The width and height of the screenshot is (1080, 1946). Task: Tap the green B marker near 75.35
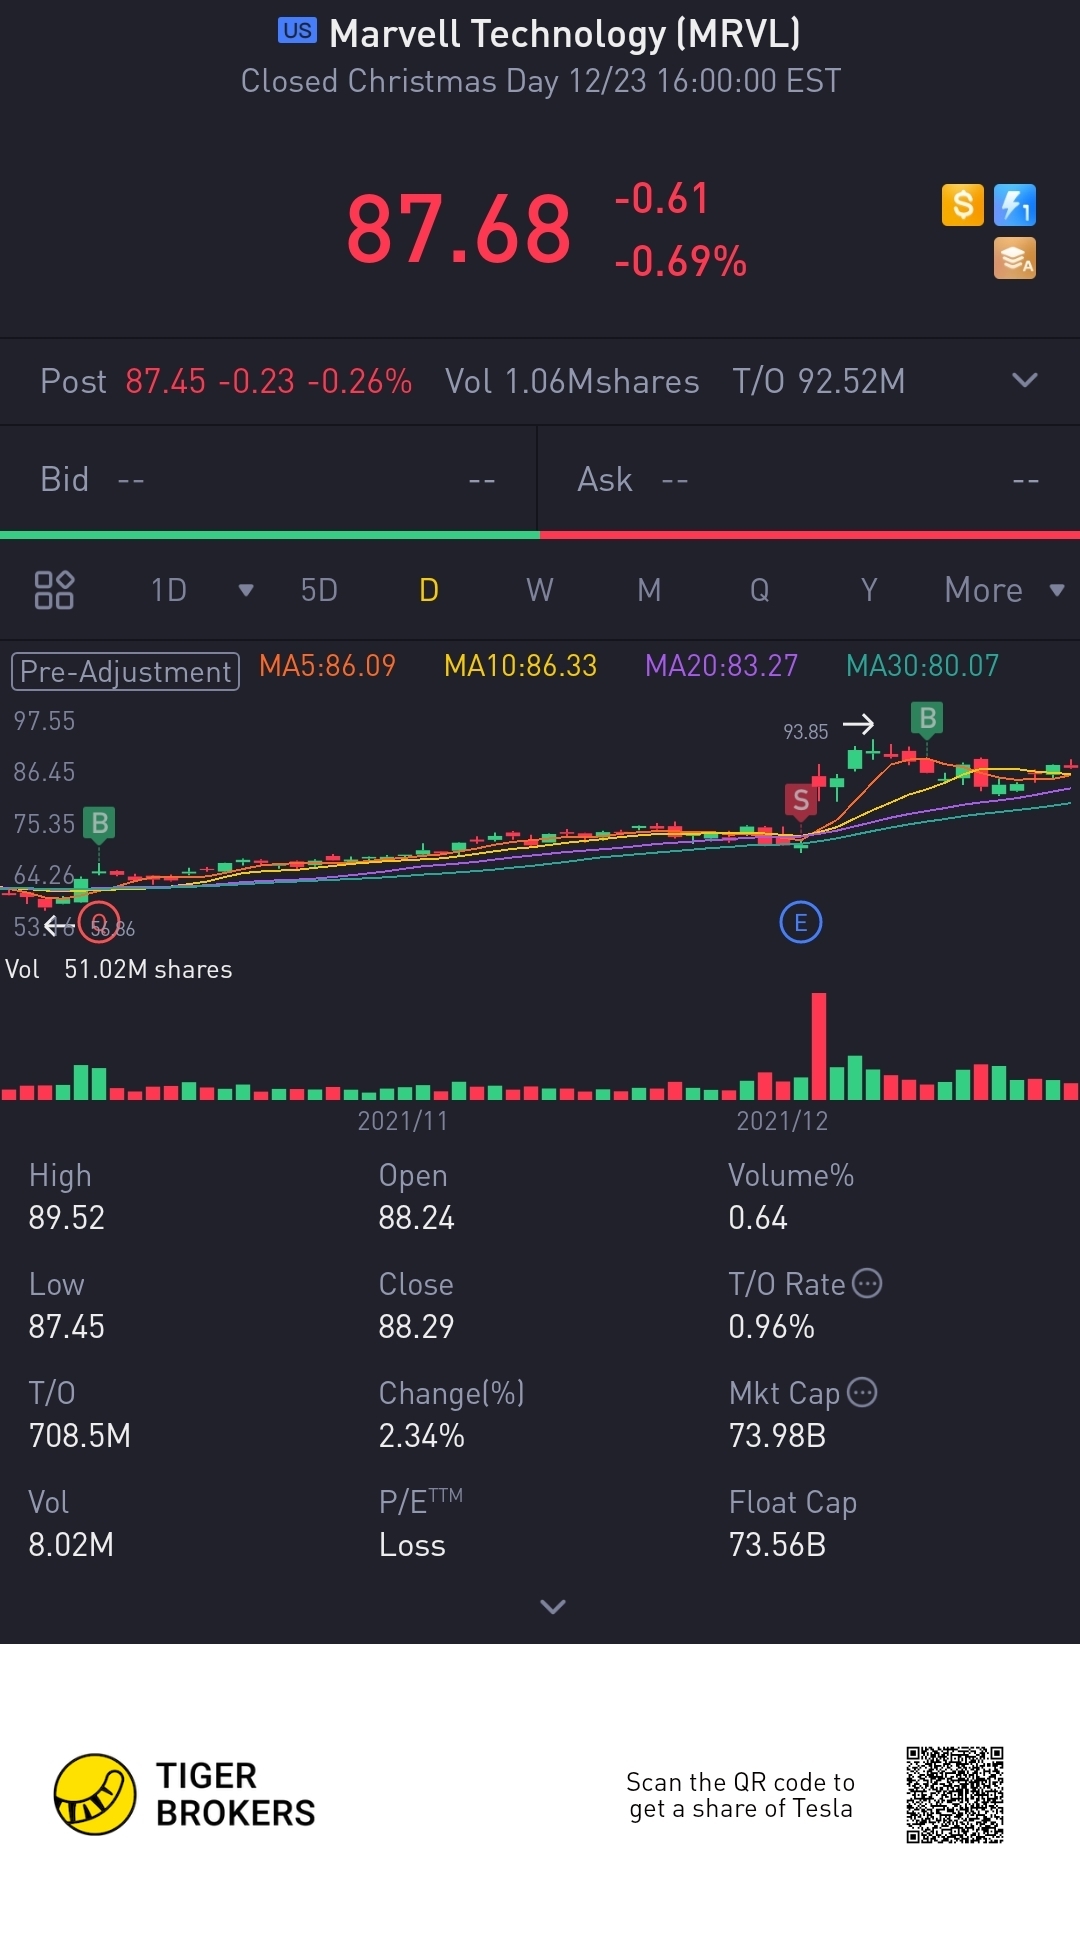click(x=99, y=823)
